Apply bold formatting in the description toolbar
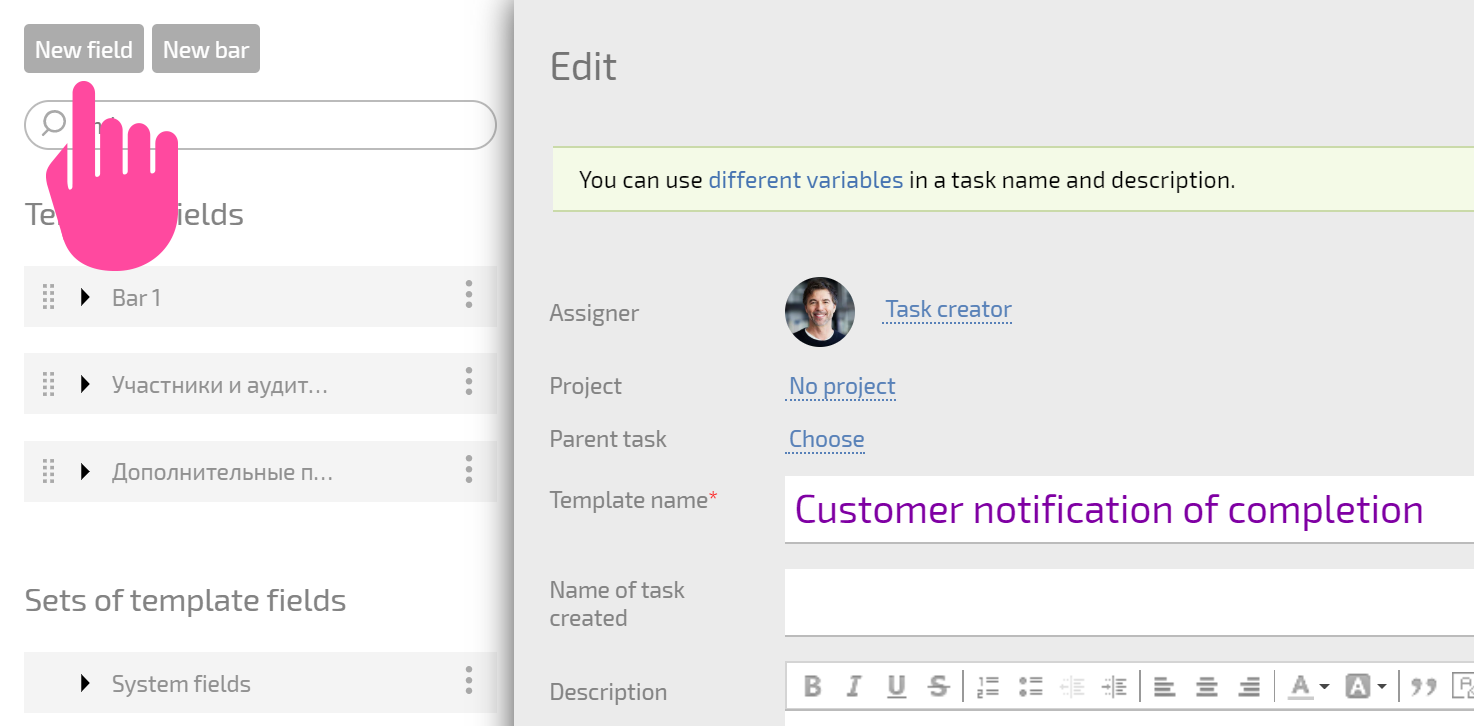Screen dimensions: 1474x726 (x=813, y=686)
